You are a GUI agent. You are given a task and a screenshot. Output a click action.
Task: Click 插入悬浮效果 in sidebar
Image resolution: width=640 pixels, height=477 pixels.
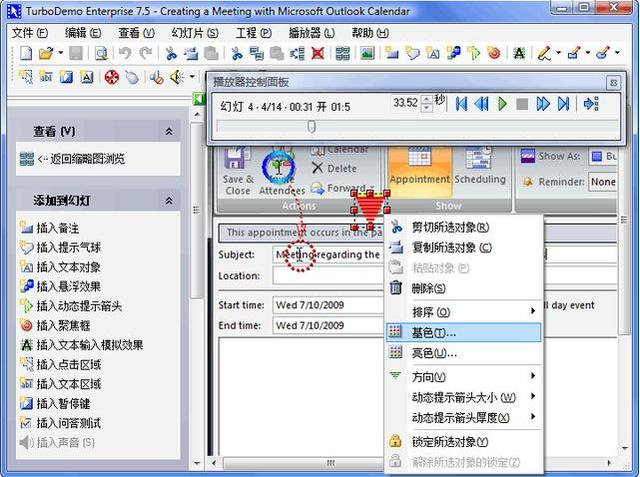pyautogui.click(x=60, y=286)
